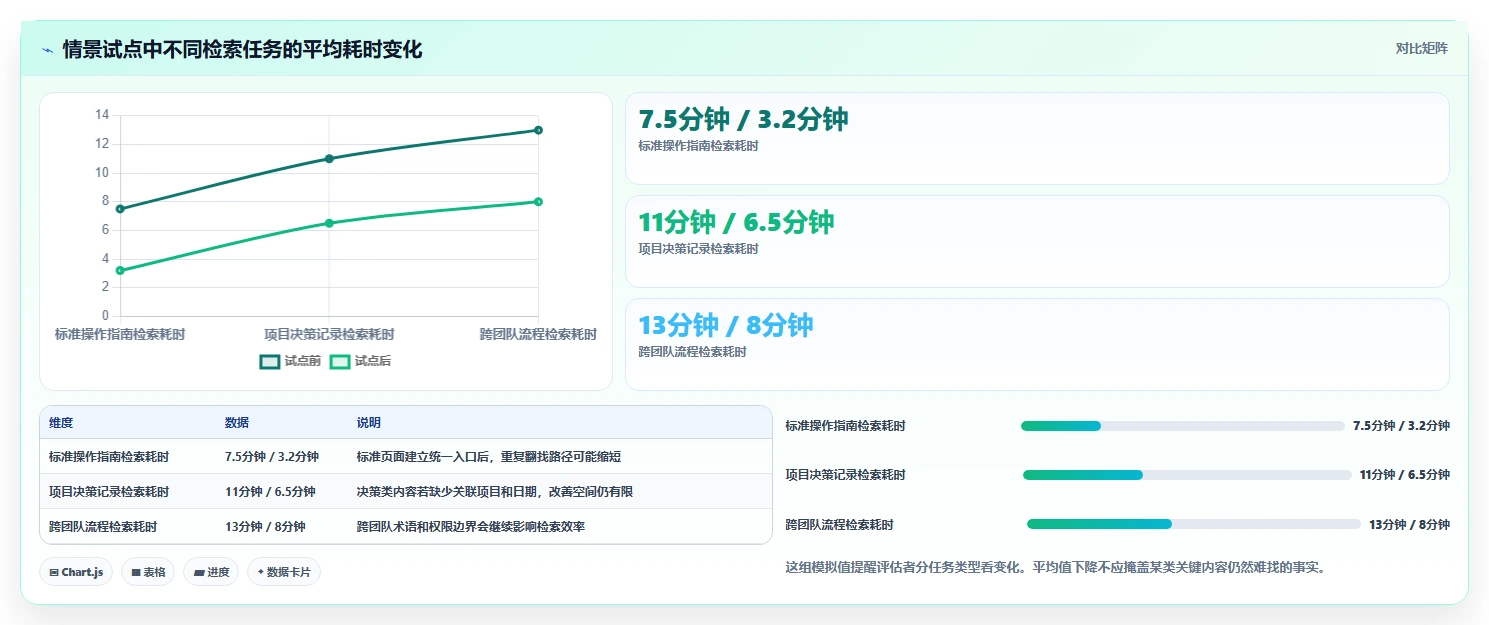Viewport: 1489px width, 625px height.
Task: Toggle the 试点前 legend item
Action: coord(290,361)
